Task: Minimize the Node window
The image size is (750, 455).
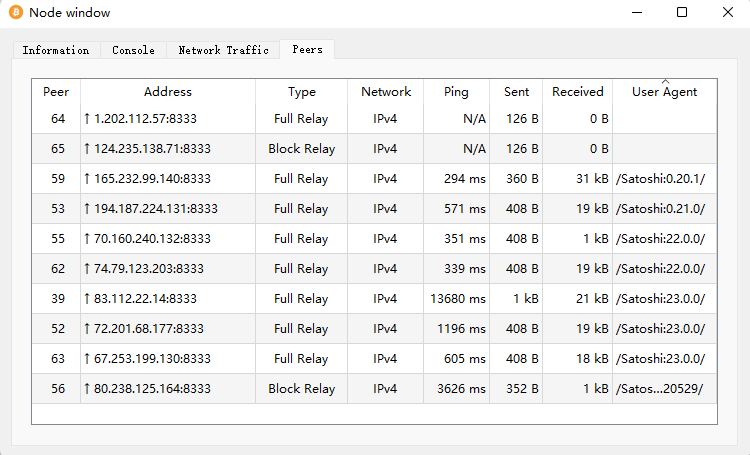Action: [637, 12]
